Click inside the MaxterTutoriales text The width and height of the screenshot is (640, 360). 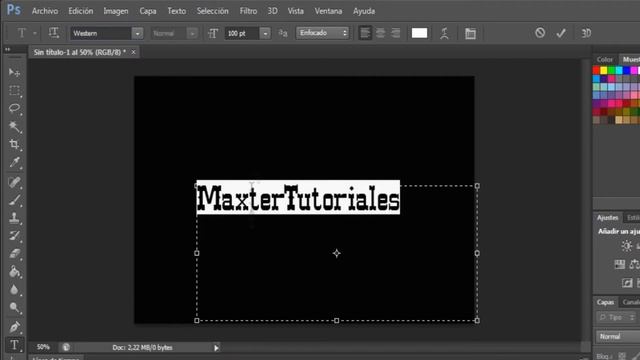(298, 198)
